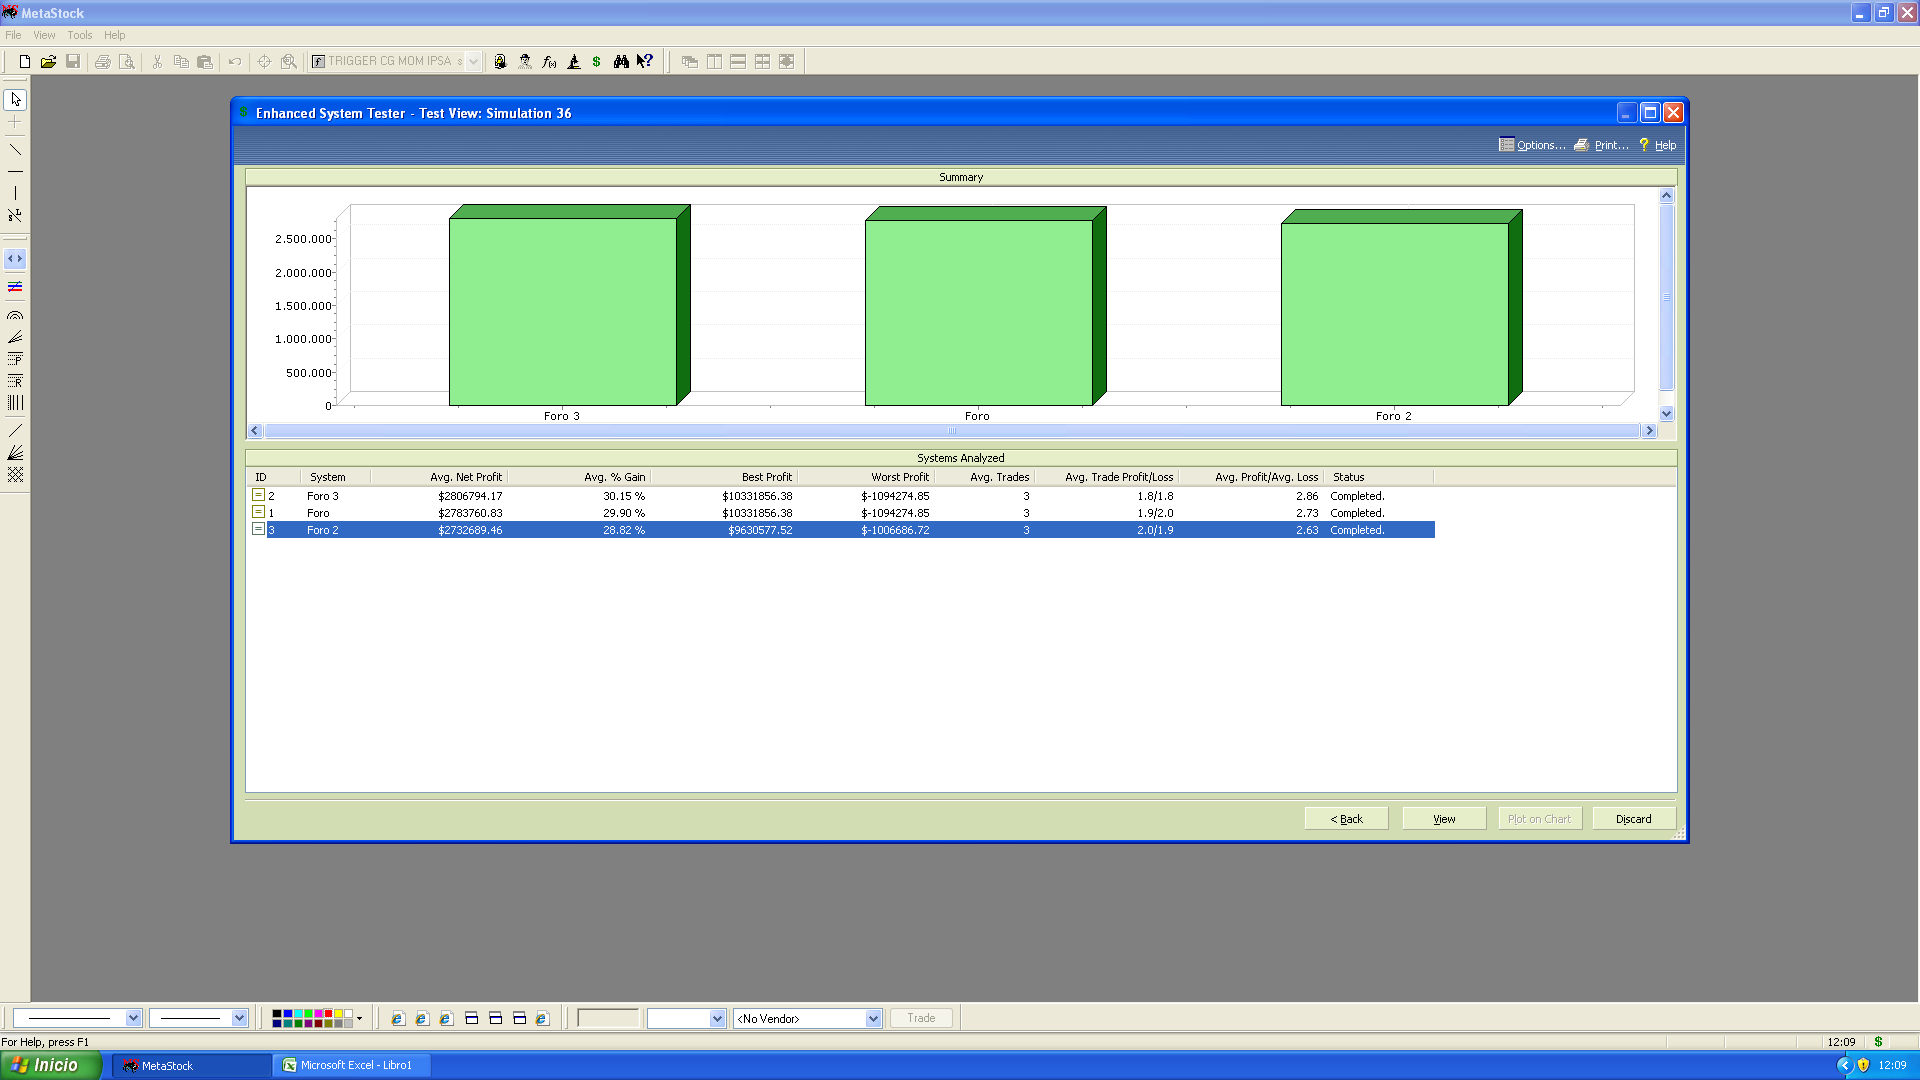Select the pointer arrow tool
Viewport: 1920px width, 1080px height.
[15, 100]
